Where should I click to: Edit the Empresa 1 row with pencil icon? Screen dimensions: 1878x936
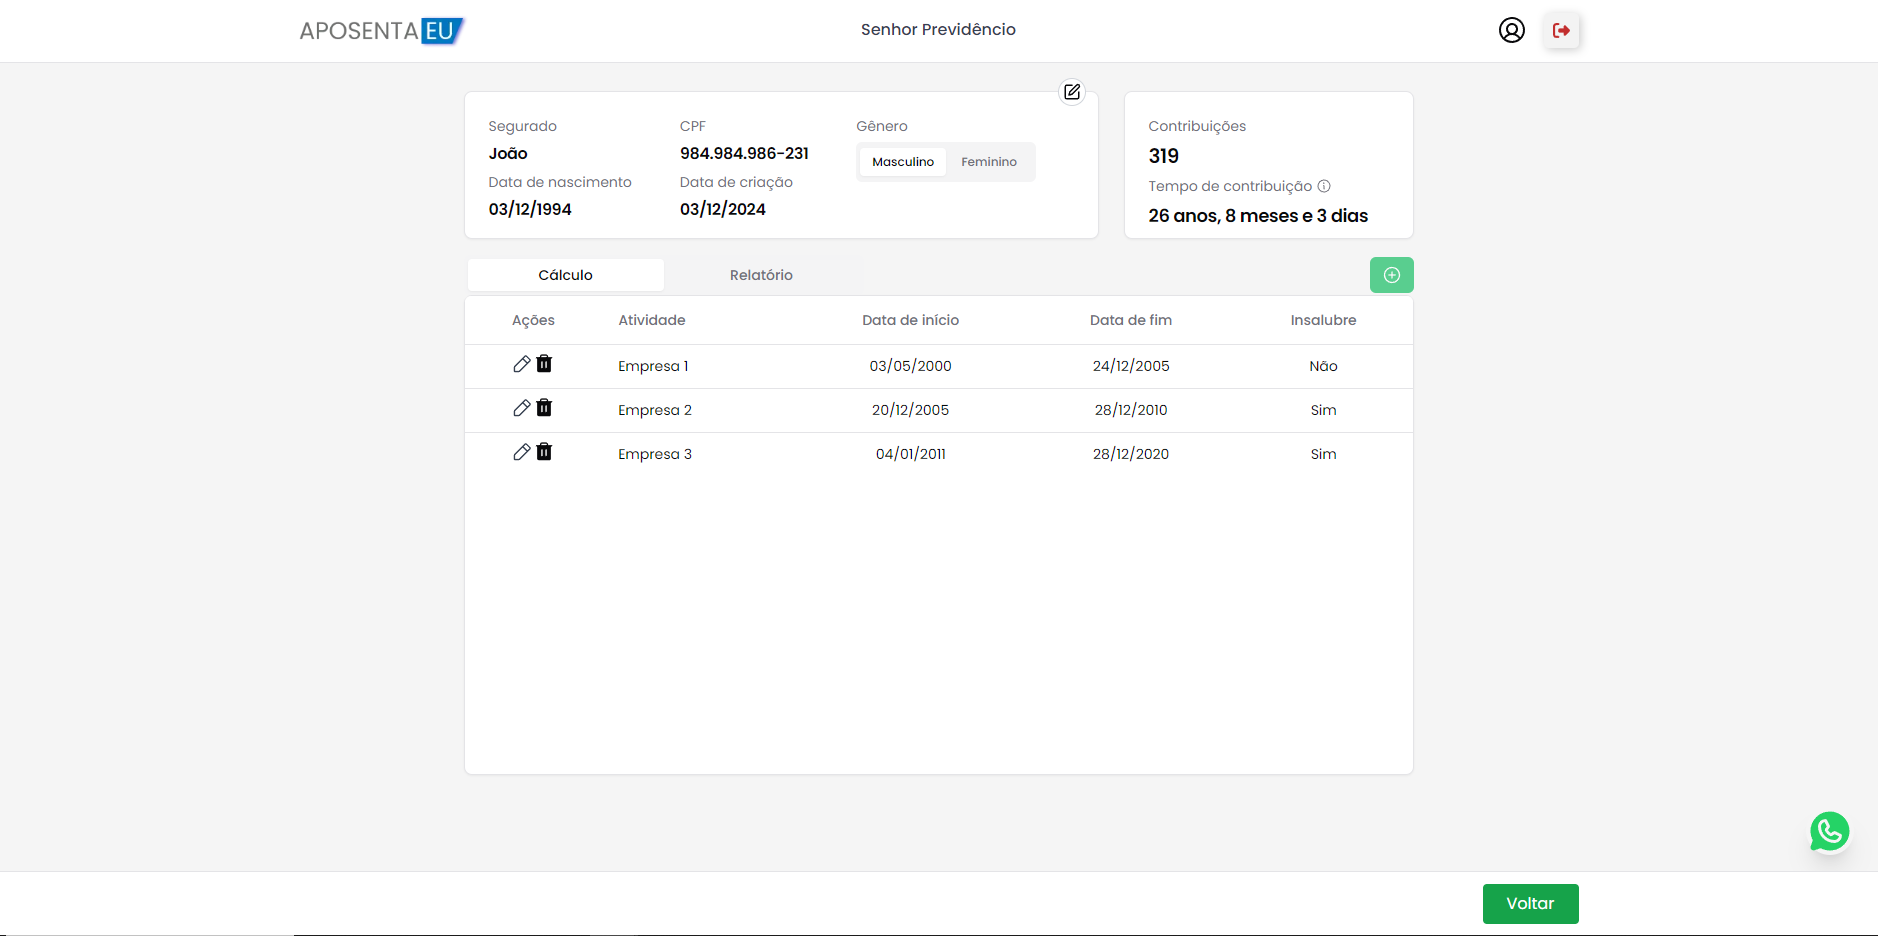pos(521,364)
